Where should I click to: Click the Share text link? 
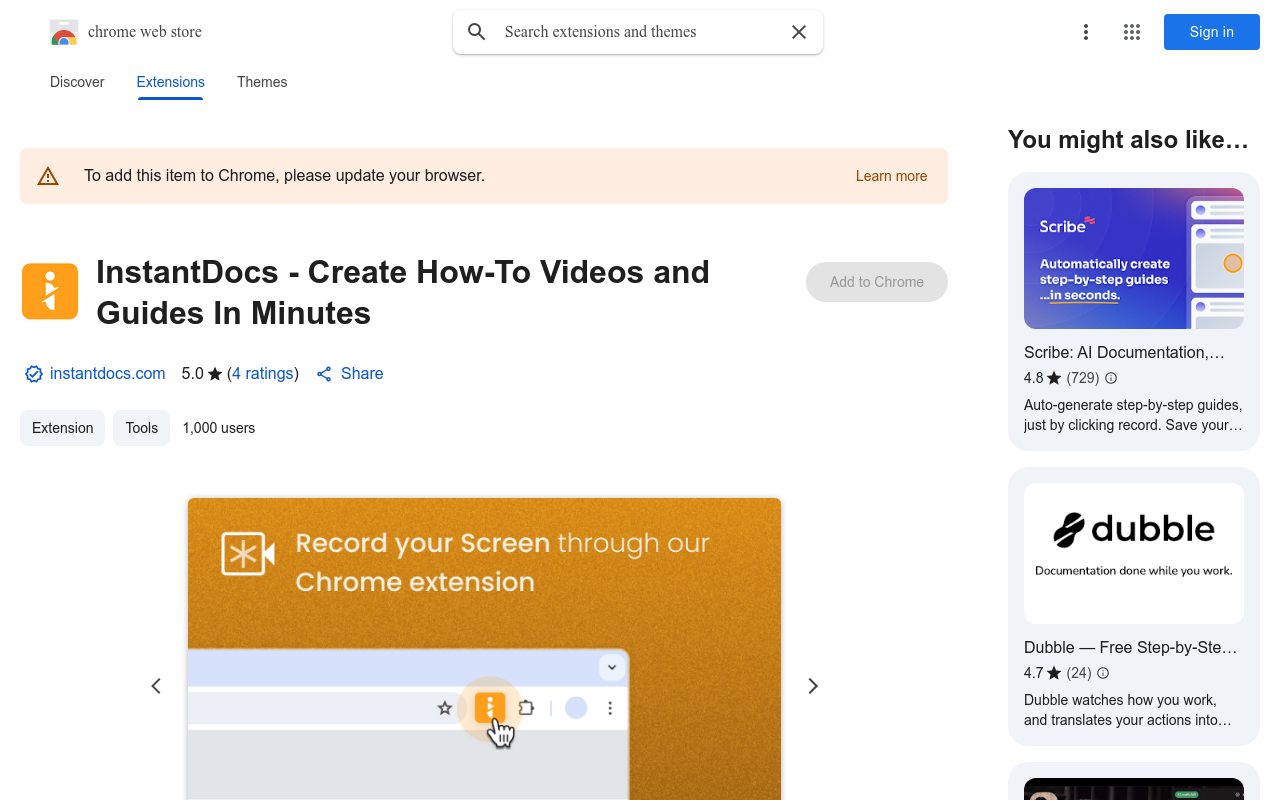tap(362, 373)
